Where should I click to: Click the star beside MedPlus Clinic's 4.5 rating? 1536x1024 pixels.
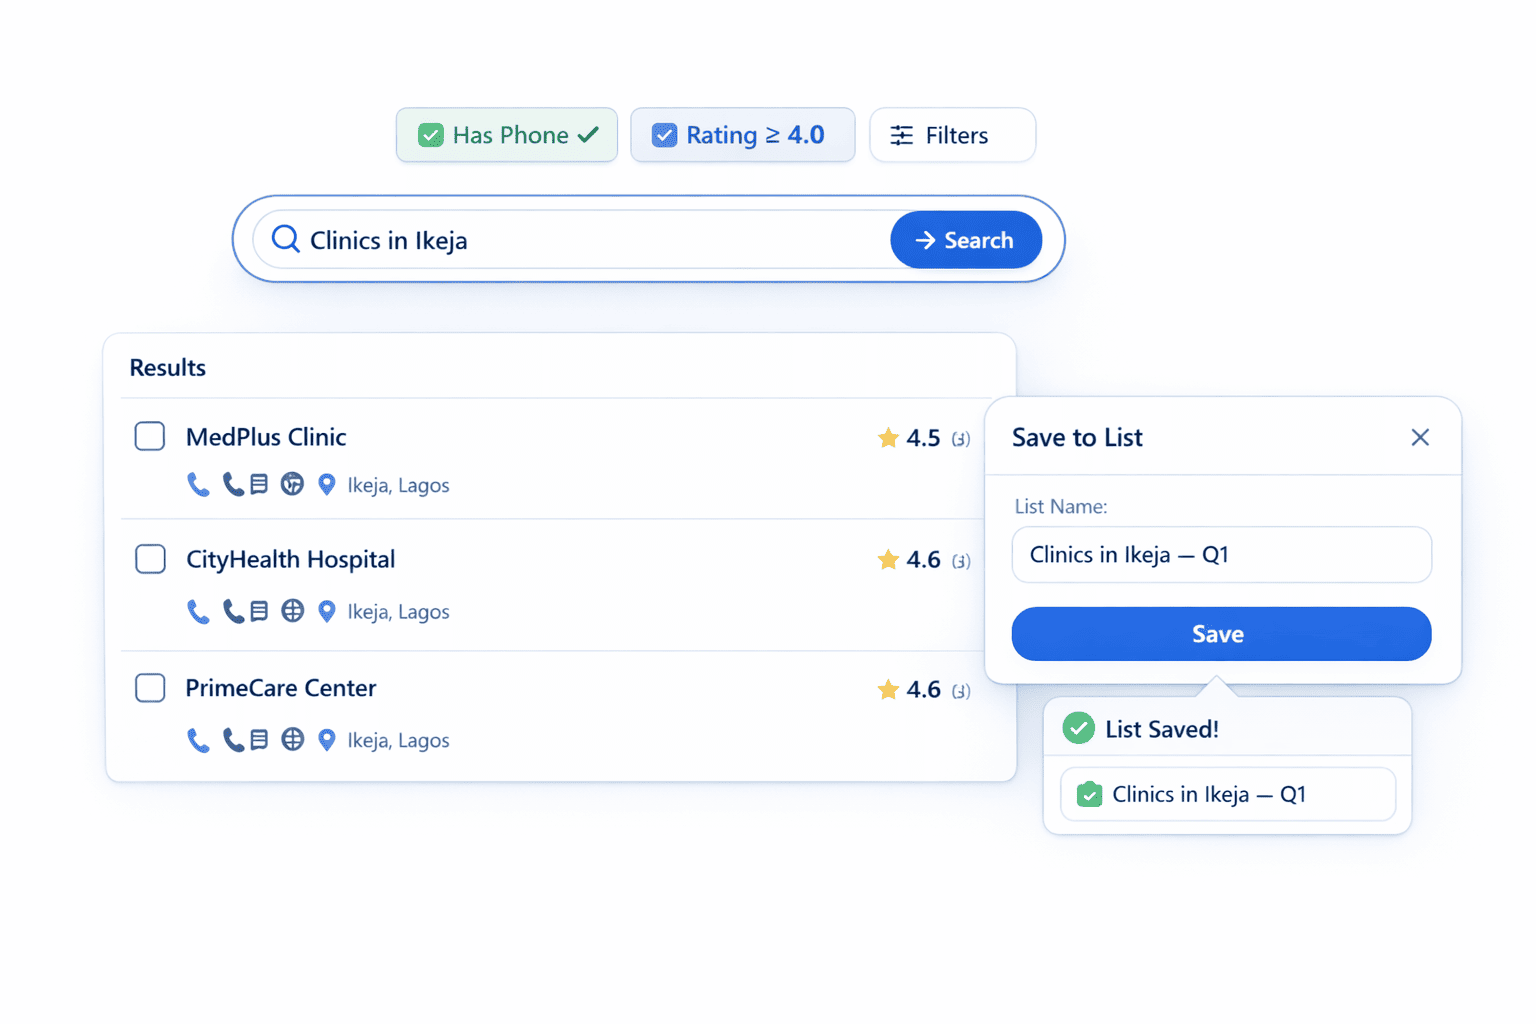(888, 437)
